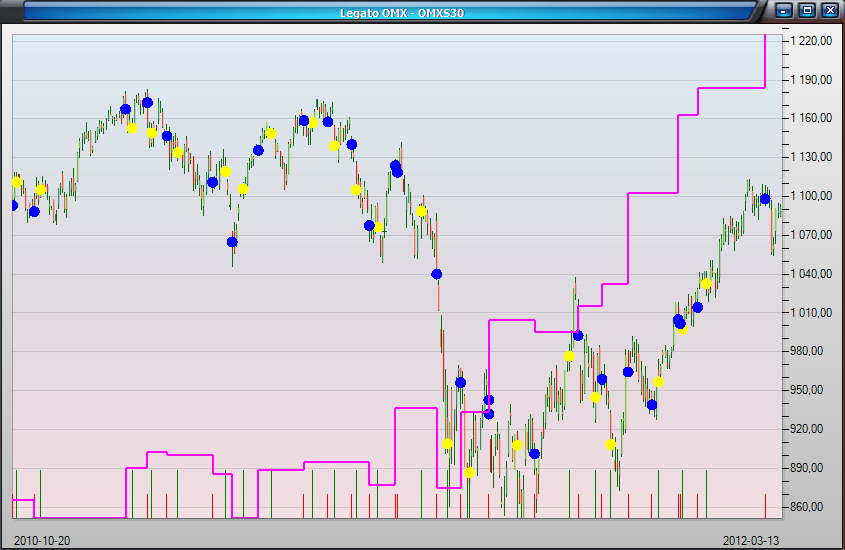This screenshot has width=845, height=550.
Task: Click the 1 010,00 price axis label
Action: point(811,312)
